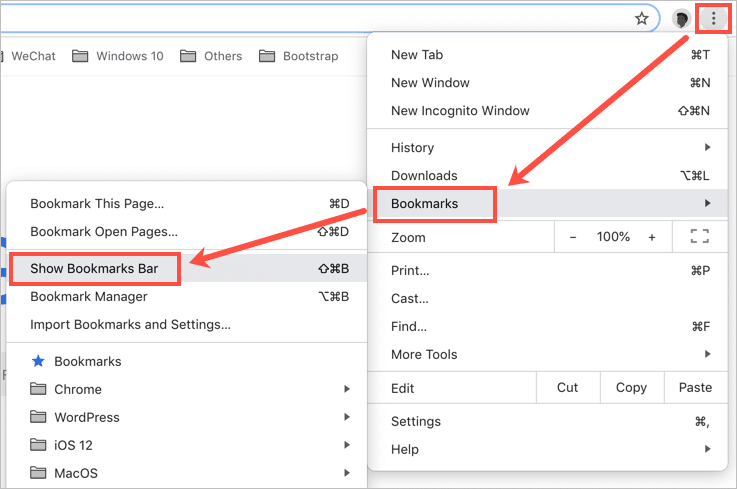Image resolution: width=737 pixels, height=489 pixels.
Task: Expand the History submenu
Action: click(x=412, y=147)
